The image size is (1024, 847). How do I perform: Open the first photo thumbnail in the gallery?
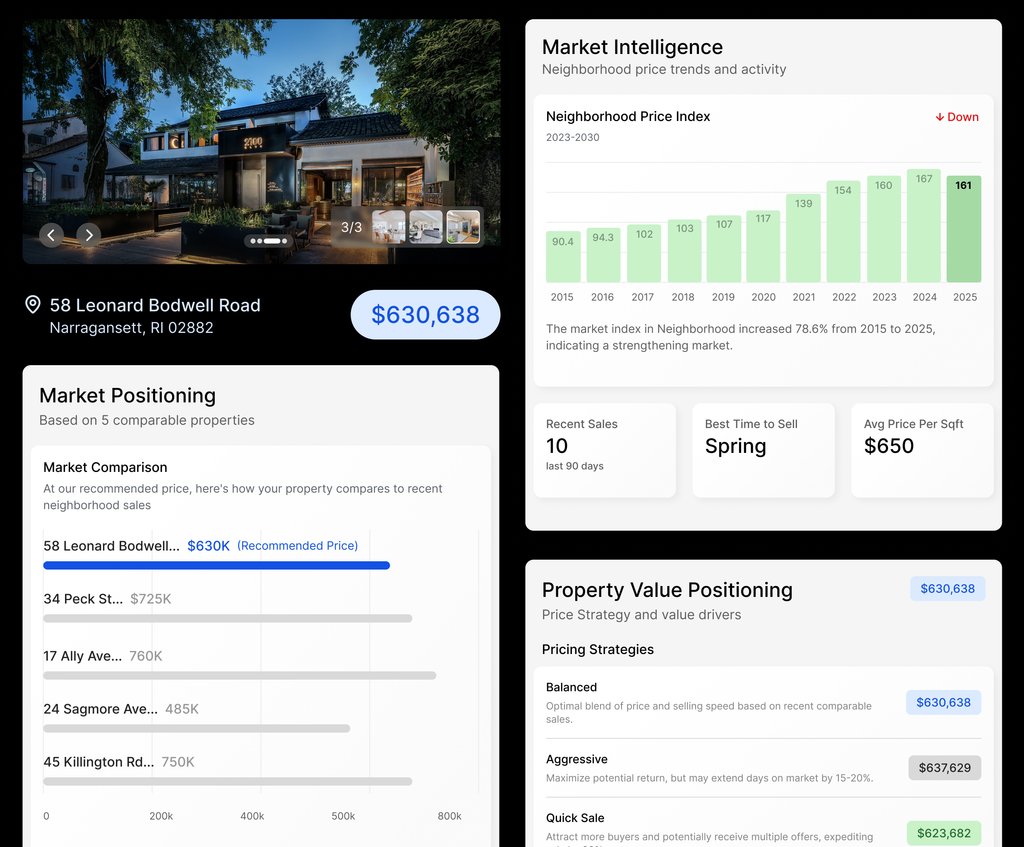click(389, 227)
